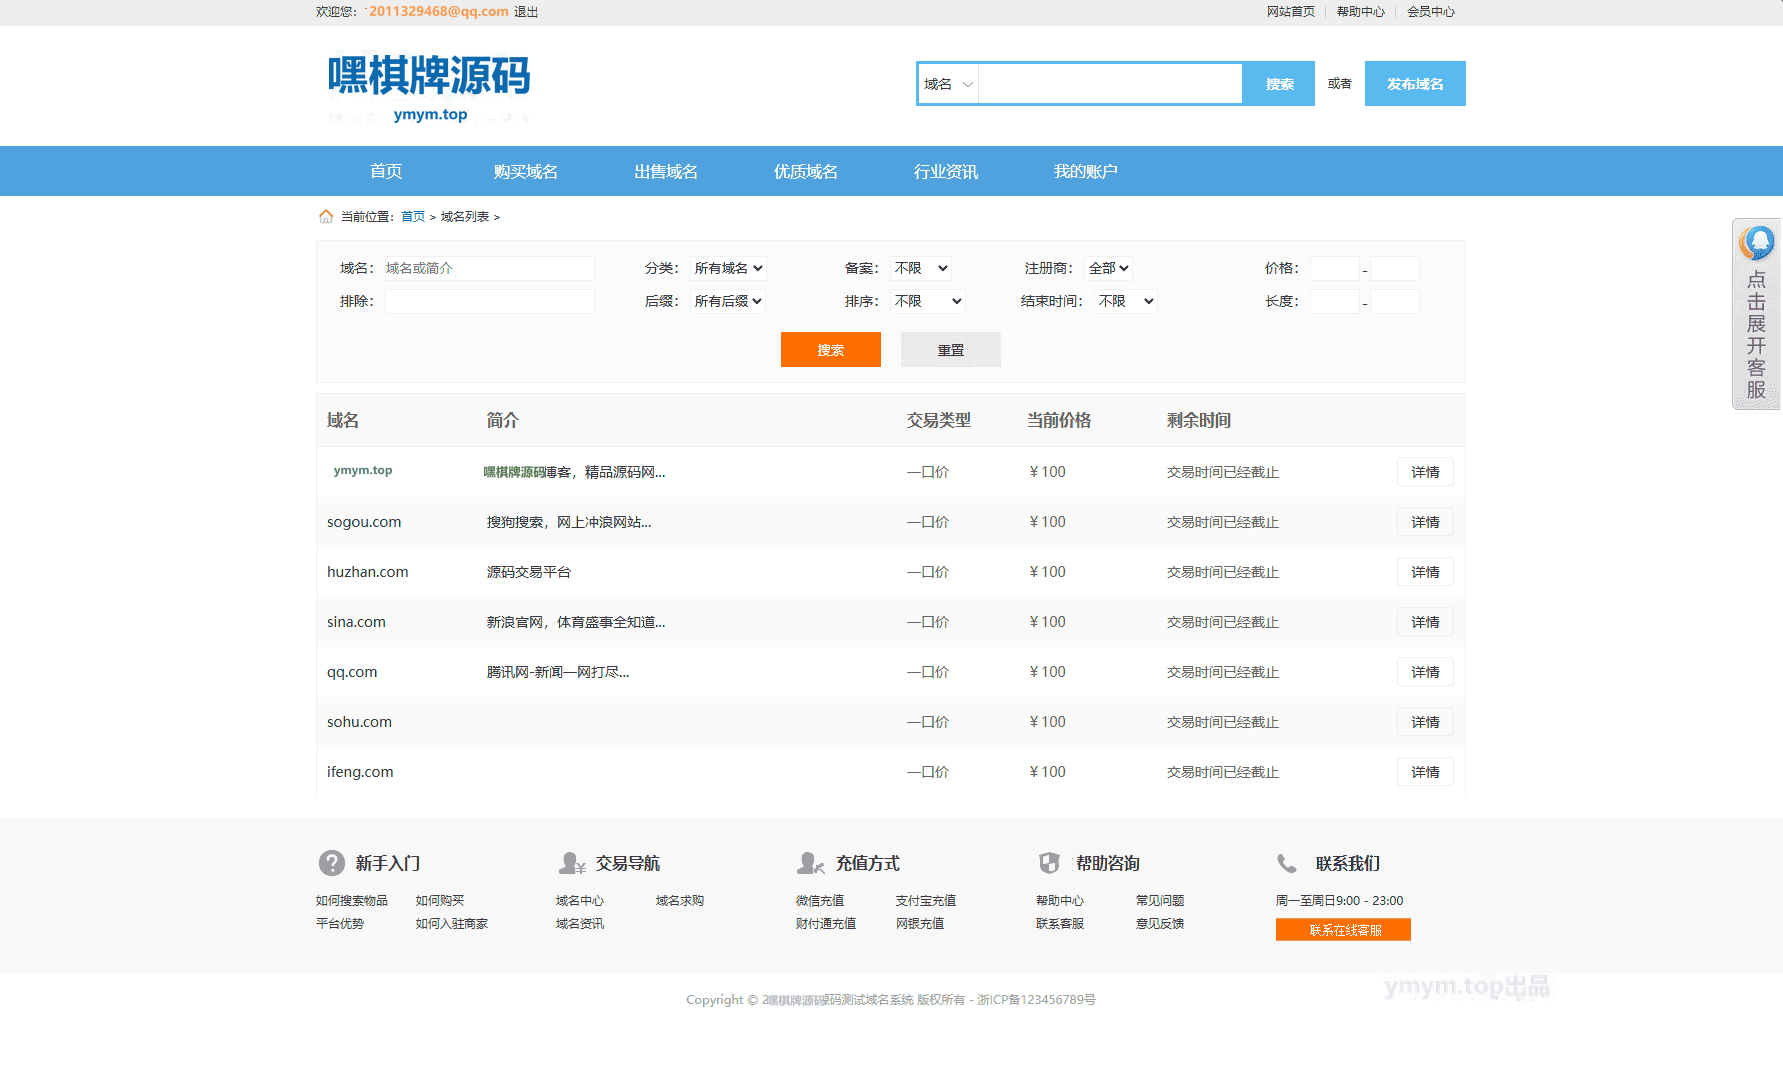
Task: Open the 排序 dropdown
Action: pyautogui.click(x=928, y=301)
